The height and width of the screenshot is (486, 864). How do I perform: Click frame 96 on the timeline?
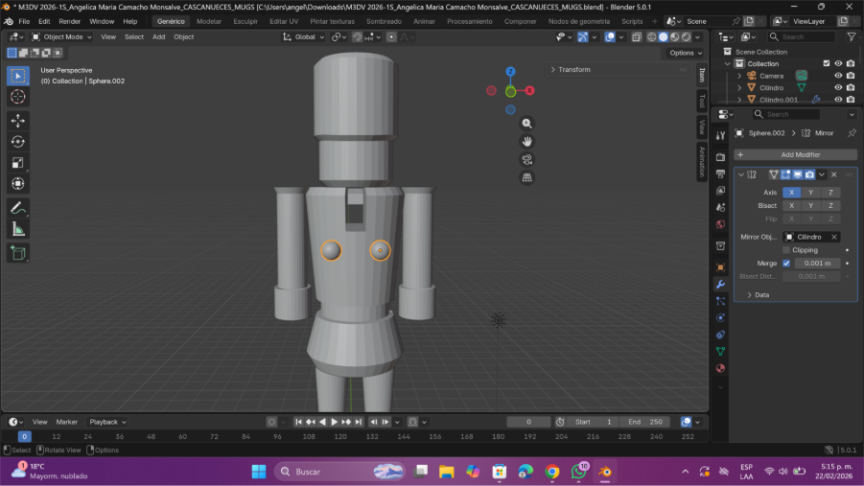276,437
